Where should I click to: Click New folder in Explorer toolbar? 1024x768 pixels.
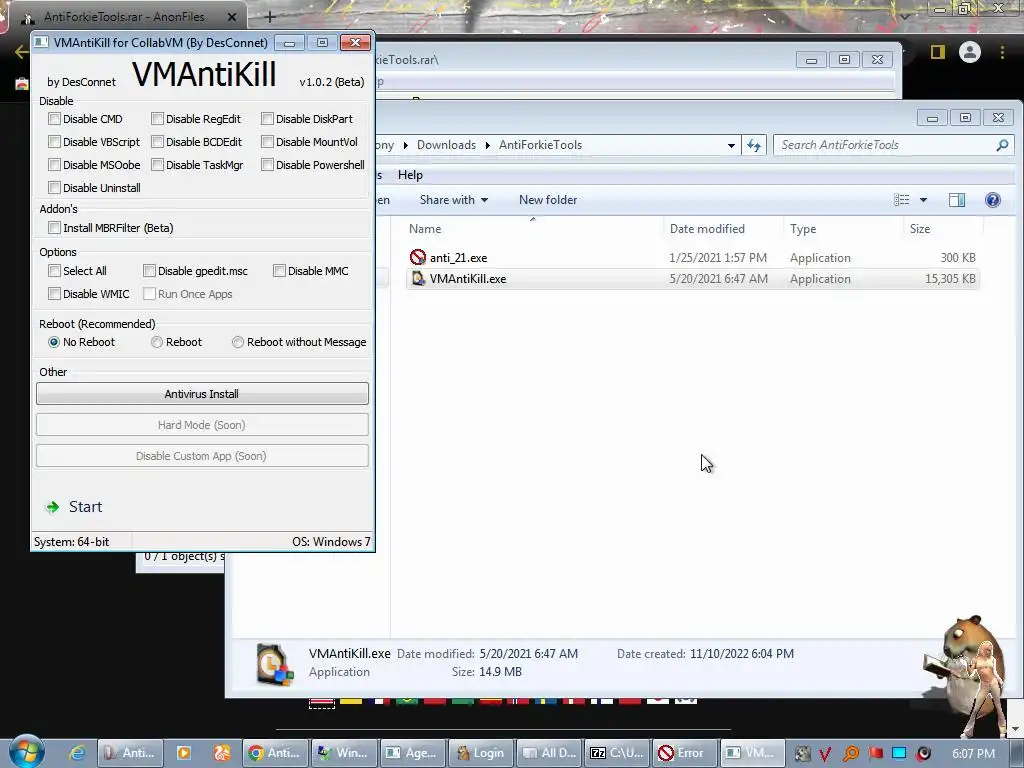pos(548,200)
